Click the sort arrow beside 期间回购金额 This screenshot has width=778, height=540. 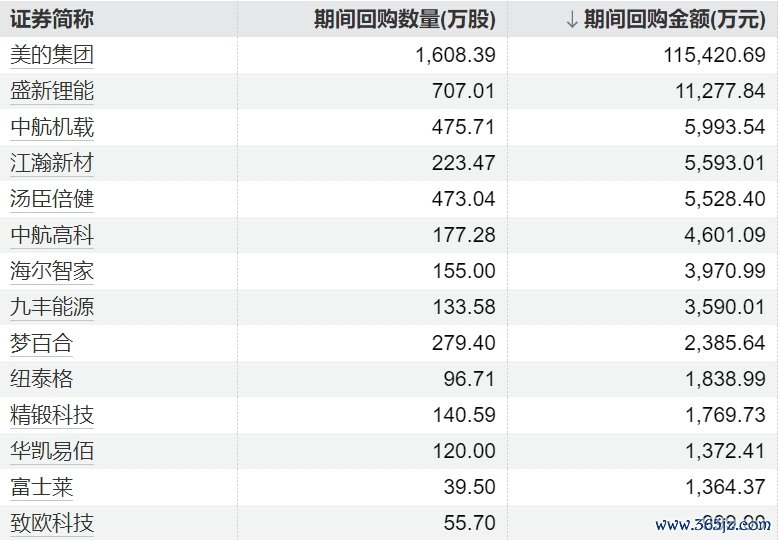pos(572,19)
